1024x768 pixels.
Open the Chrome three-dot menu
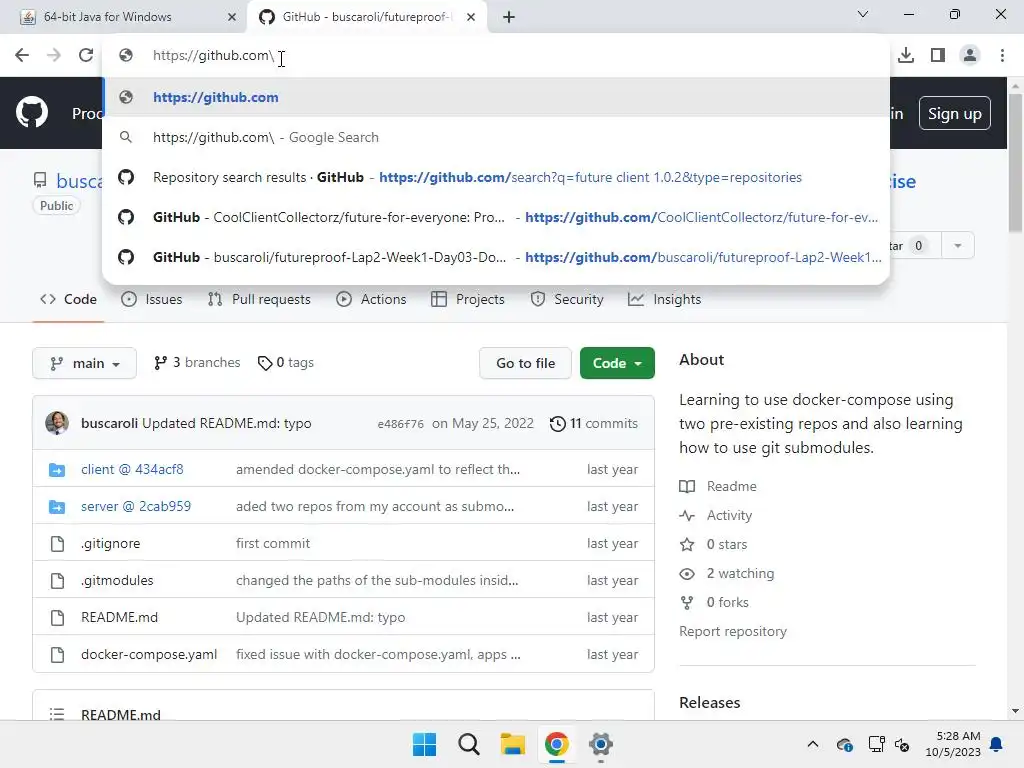(x=1002, y=55)
